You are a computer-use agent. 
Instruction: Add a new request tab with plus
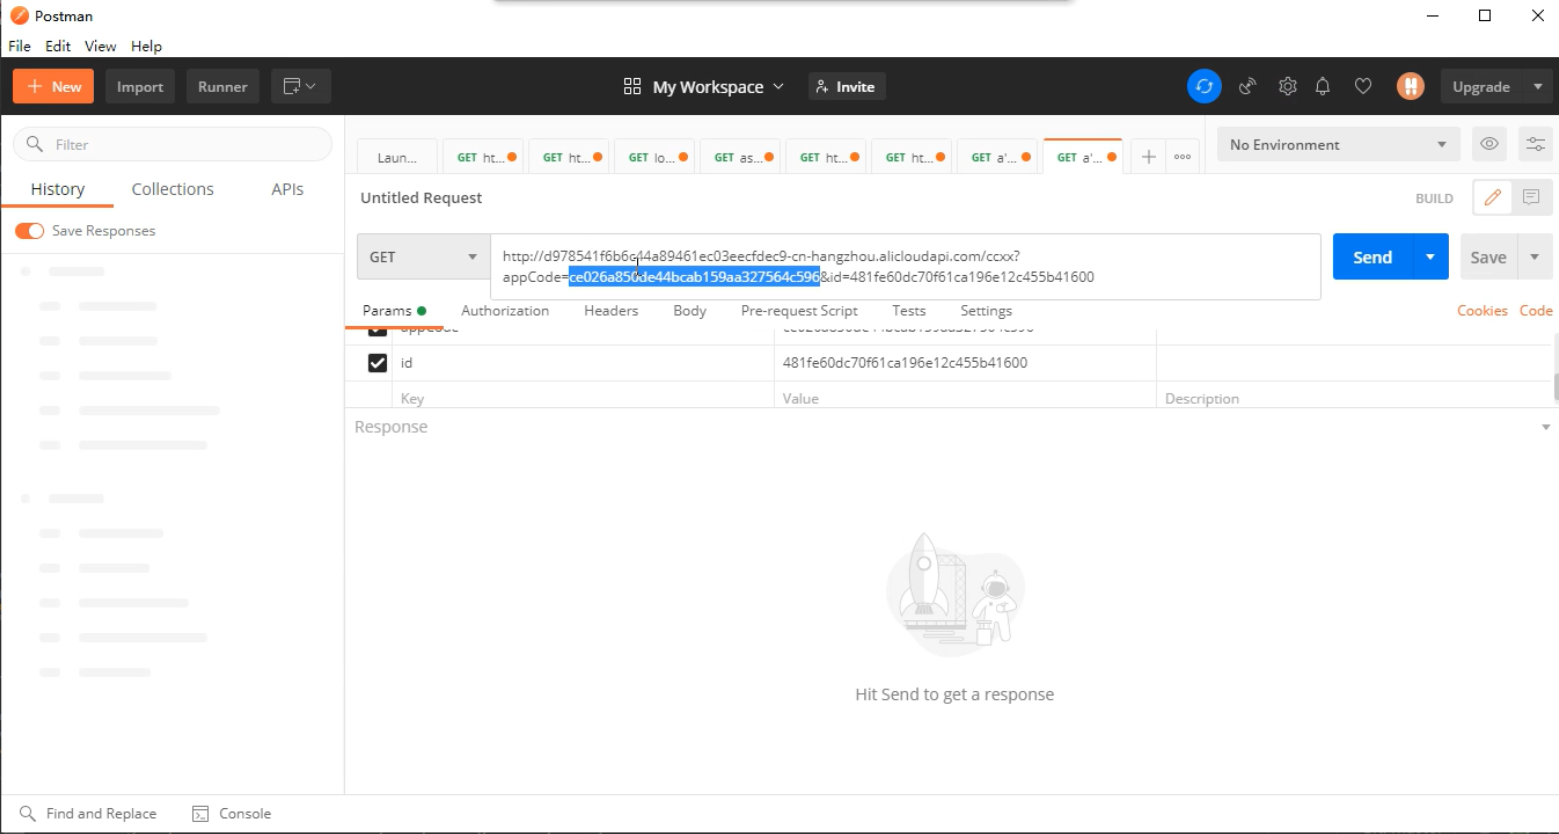tap(1149, 157)
